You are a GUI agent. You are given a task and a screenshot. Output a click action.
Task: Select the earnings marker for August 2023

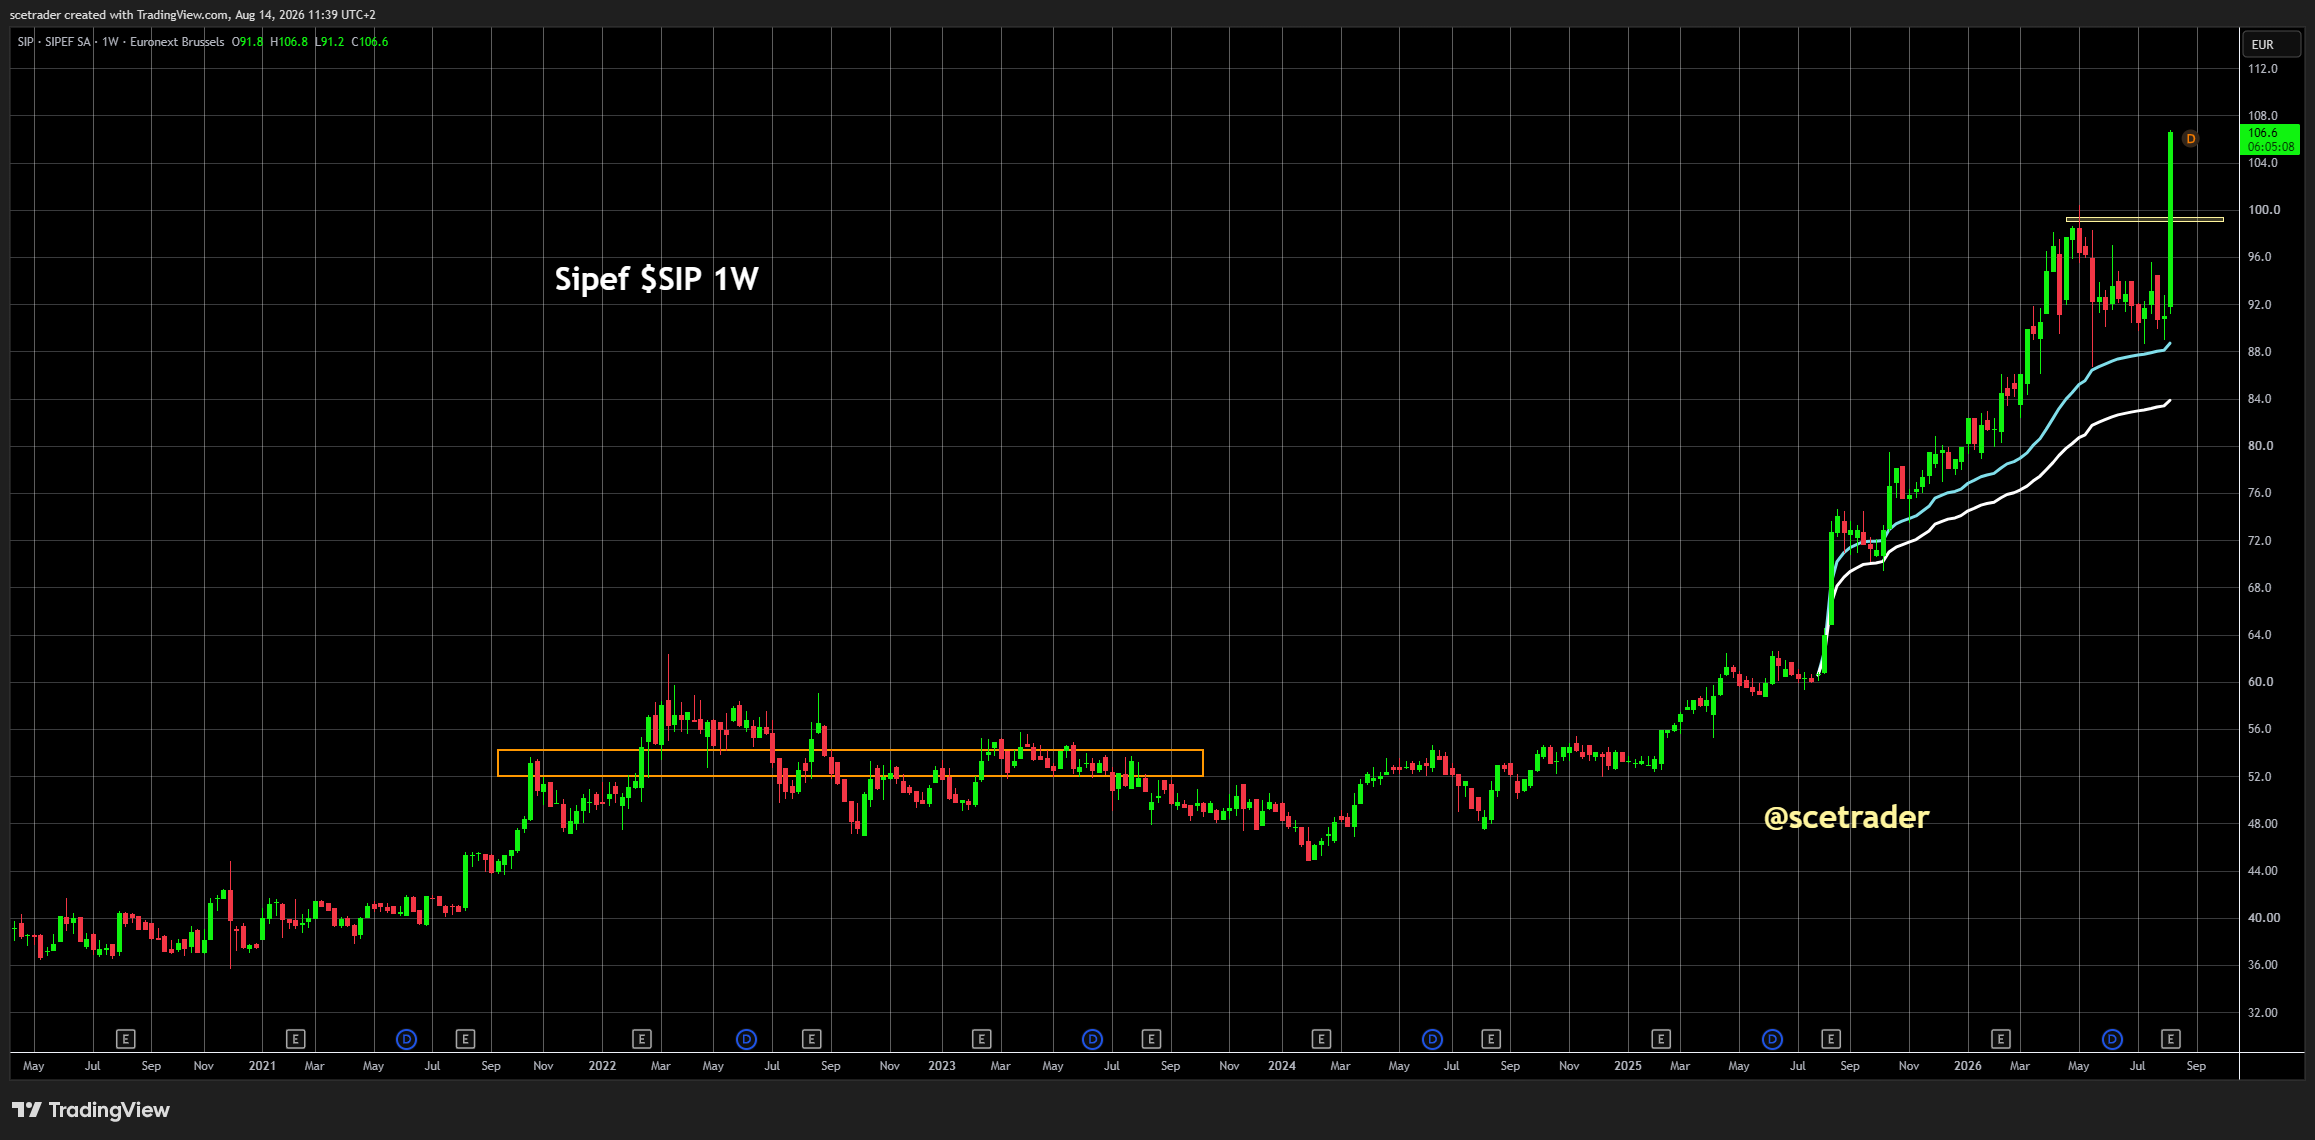(1151, 1039)
